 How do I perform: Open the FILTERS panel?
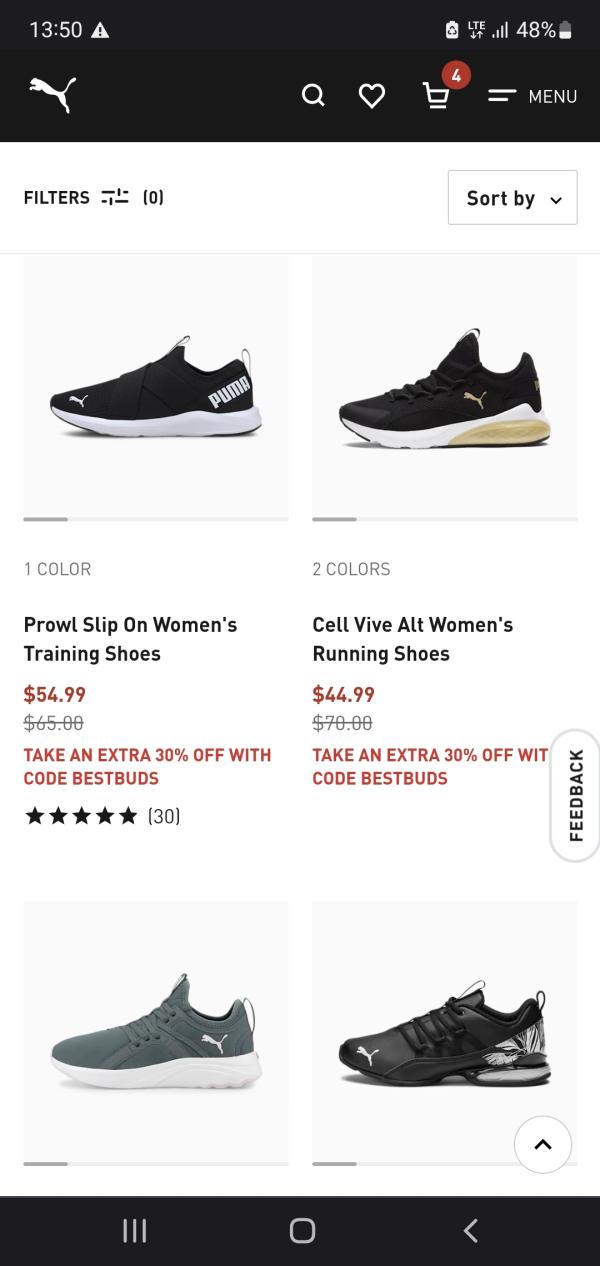(93, 198)
